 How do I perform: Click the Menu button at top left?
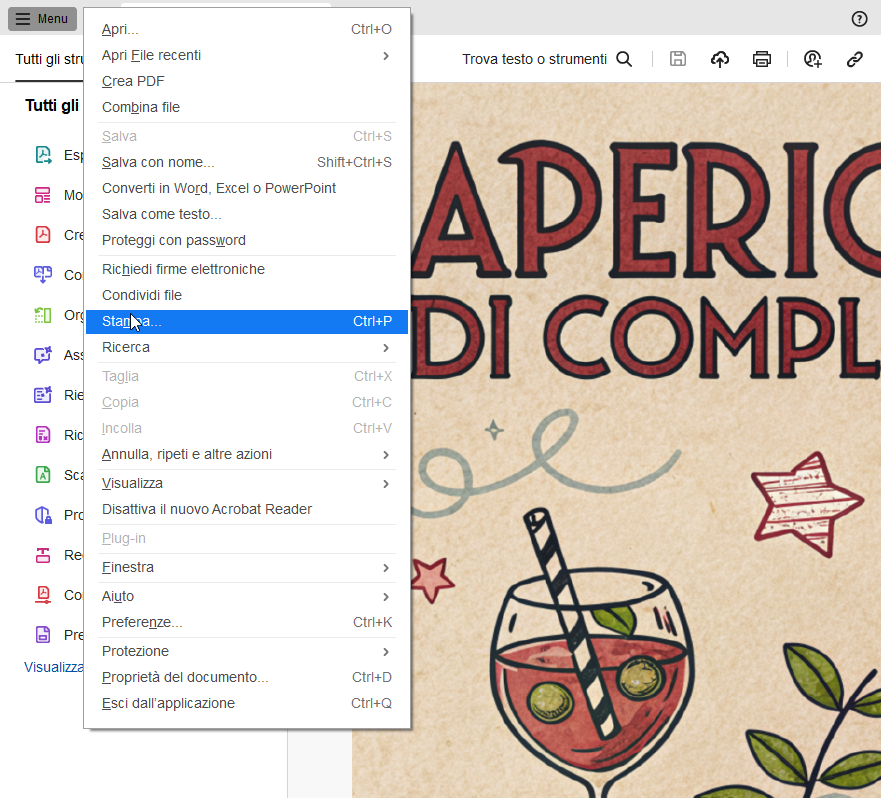click(42, 19)
